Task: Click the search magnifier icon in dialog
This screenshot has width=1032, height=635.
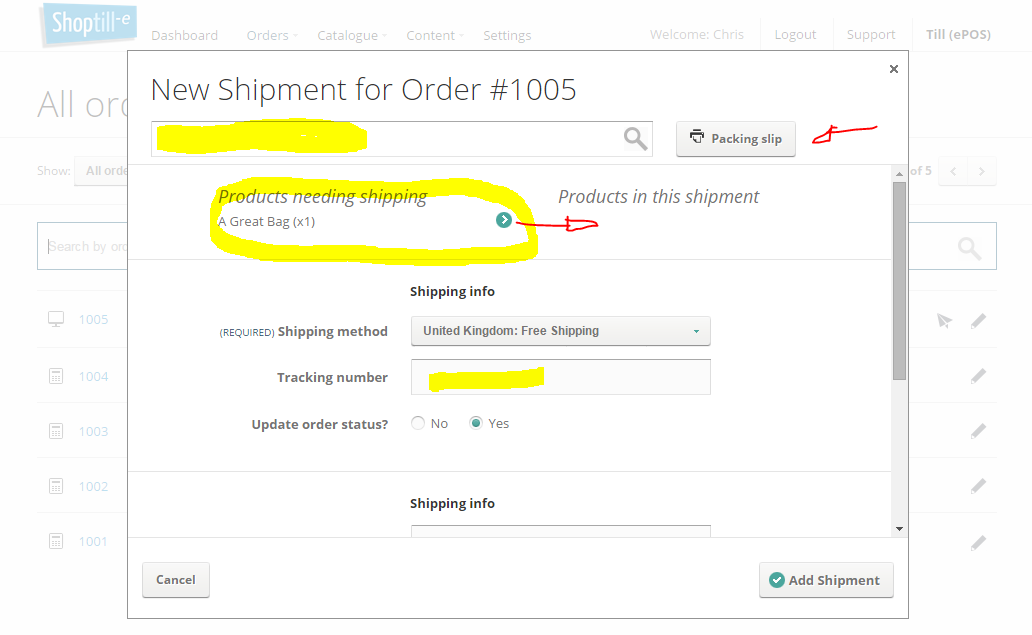Action: pos(635,139)
